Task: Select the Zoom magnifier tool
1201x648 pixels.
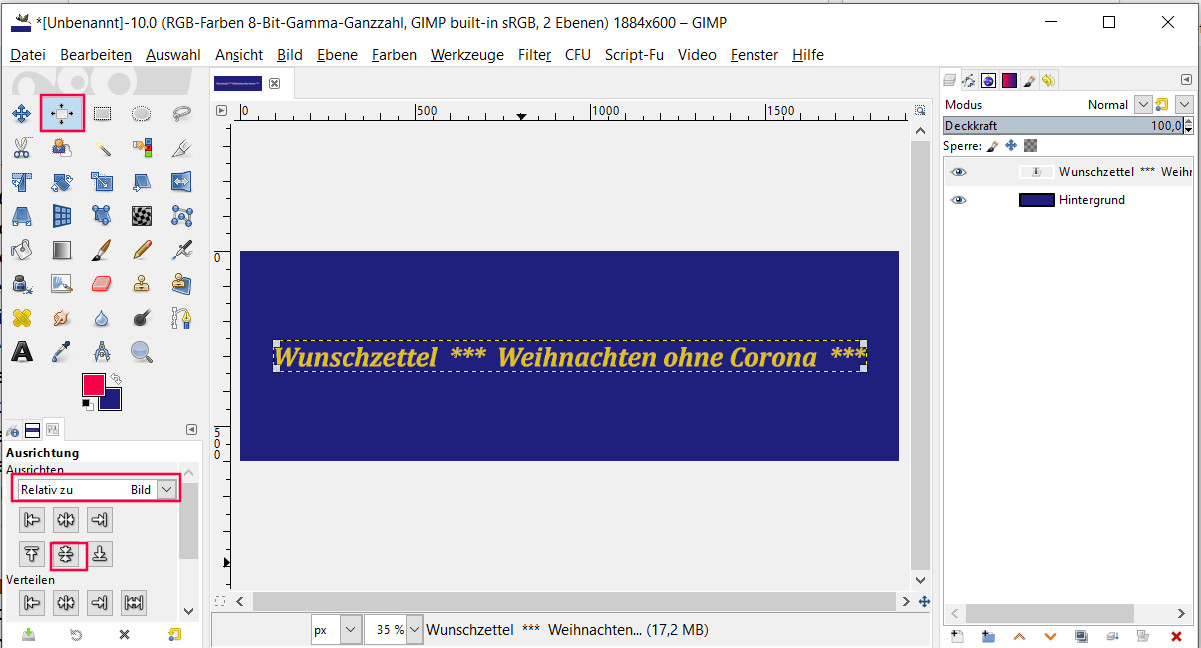Action: 142,352
